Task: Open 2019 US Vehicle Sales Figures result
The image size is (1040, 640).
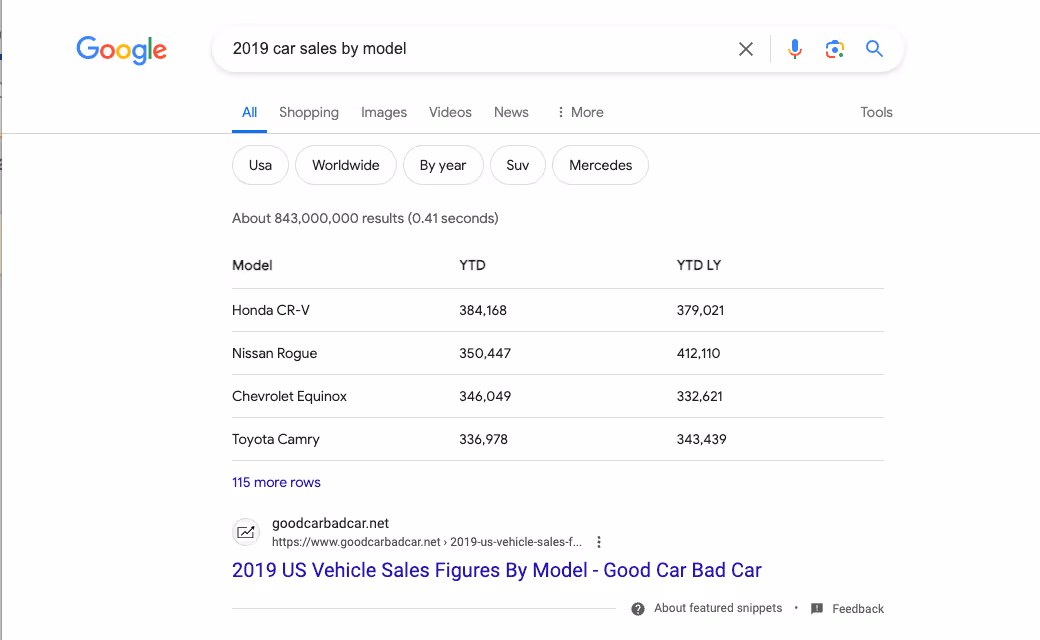Action: click(497, 570)
